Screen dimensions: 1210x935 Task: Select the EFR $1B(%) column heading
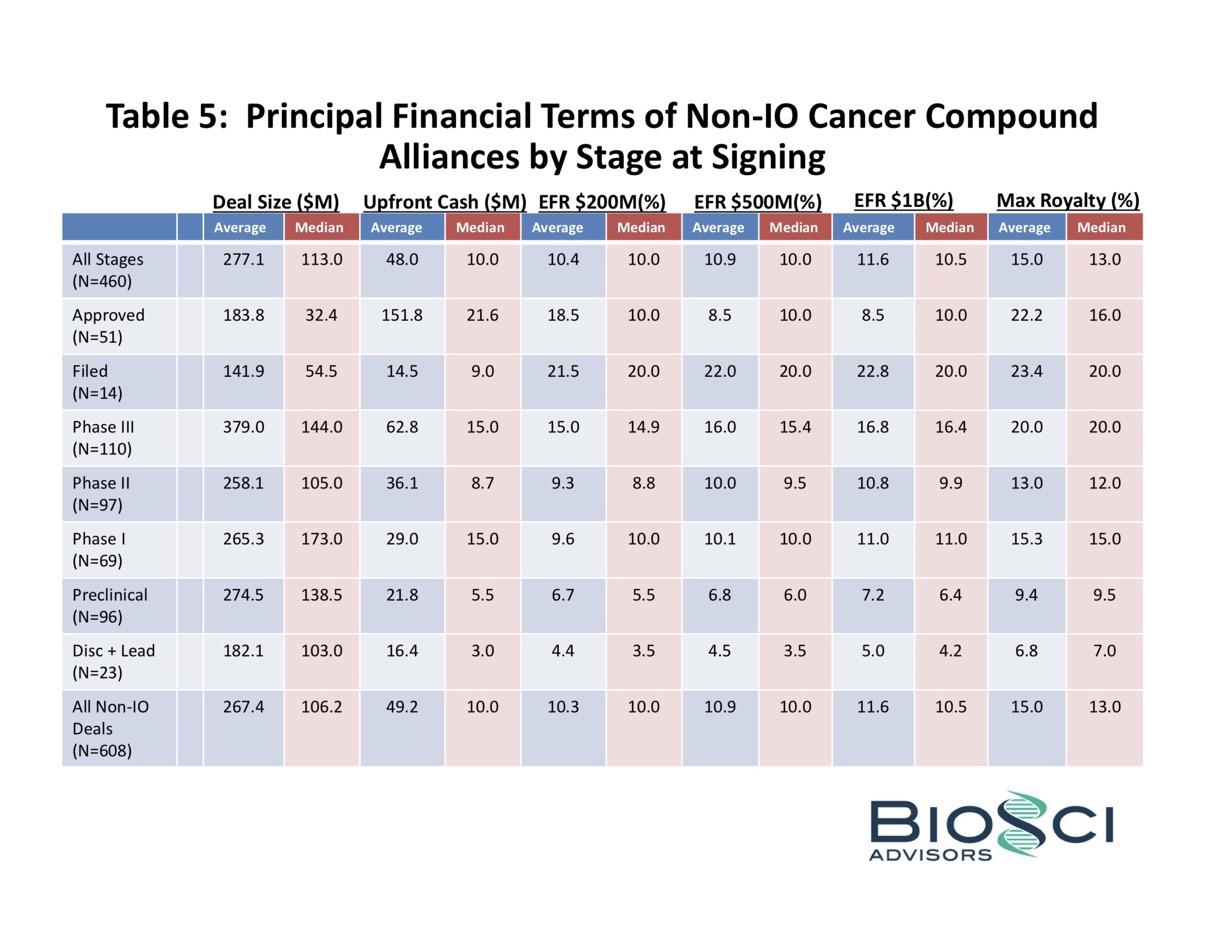click(903, 203)
